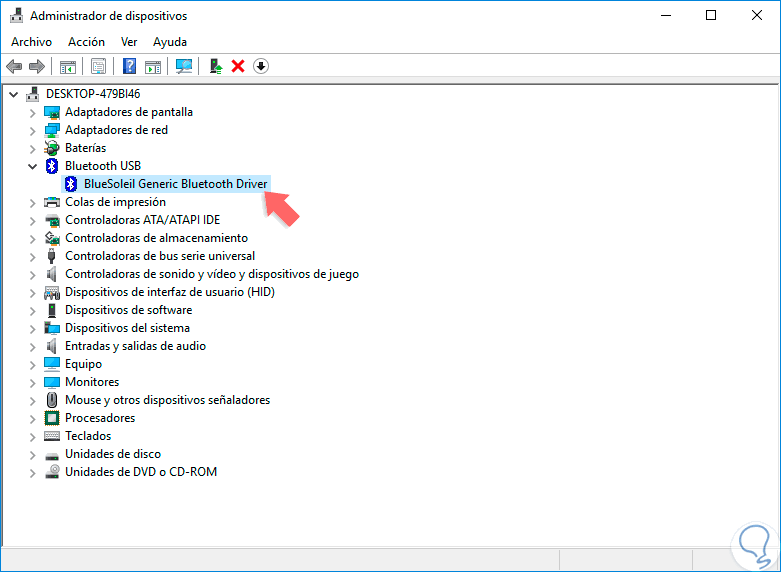Click the Colas de impresión printer icon
Image resolution: width=781 pixels, height=572 pixels.
(52, 202)
